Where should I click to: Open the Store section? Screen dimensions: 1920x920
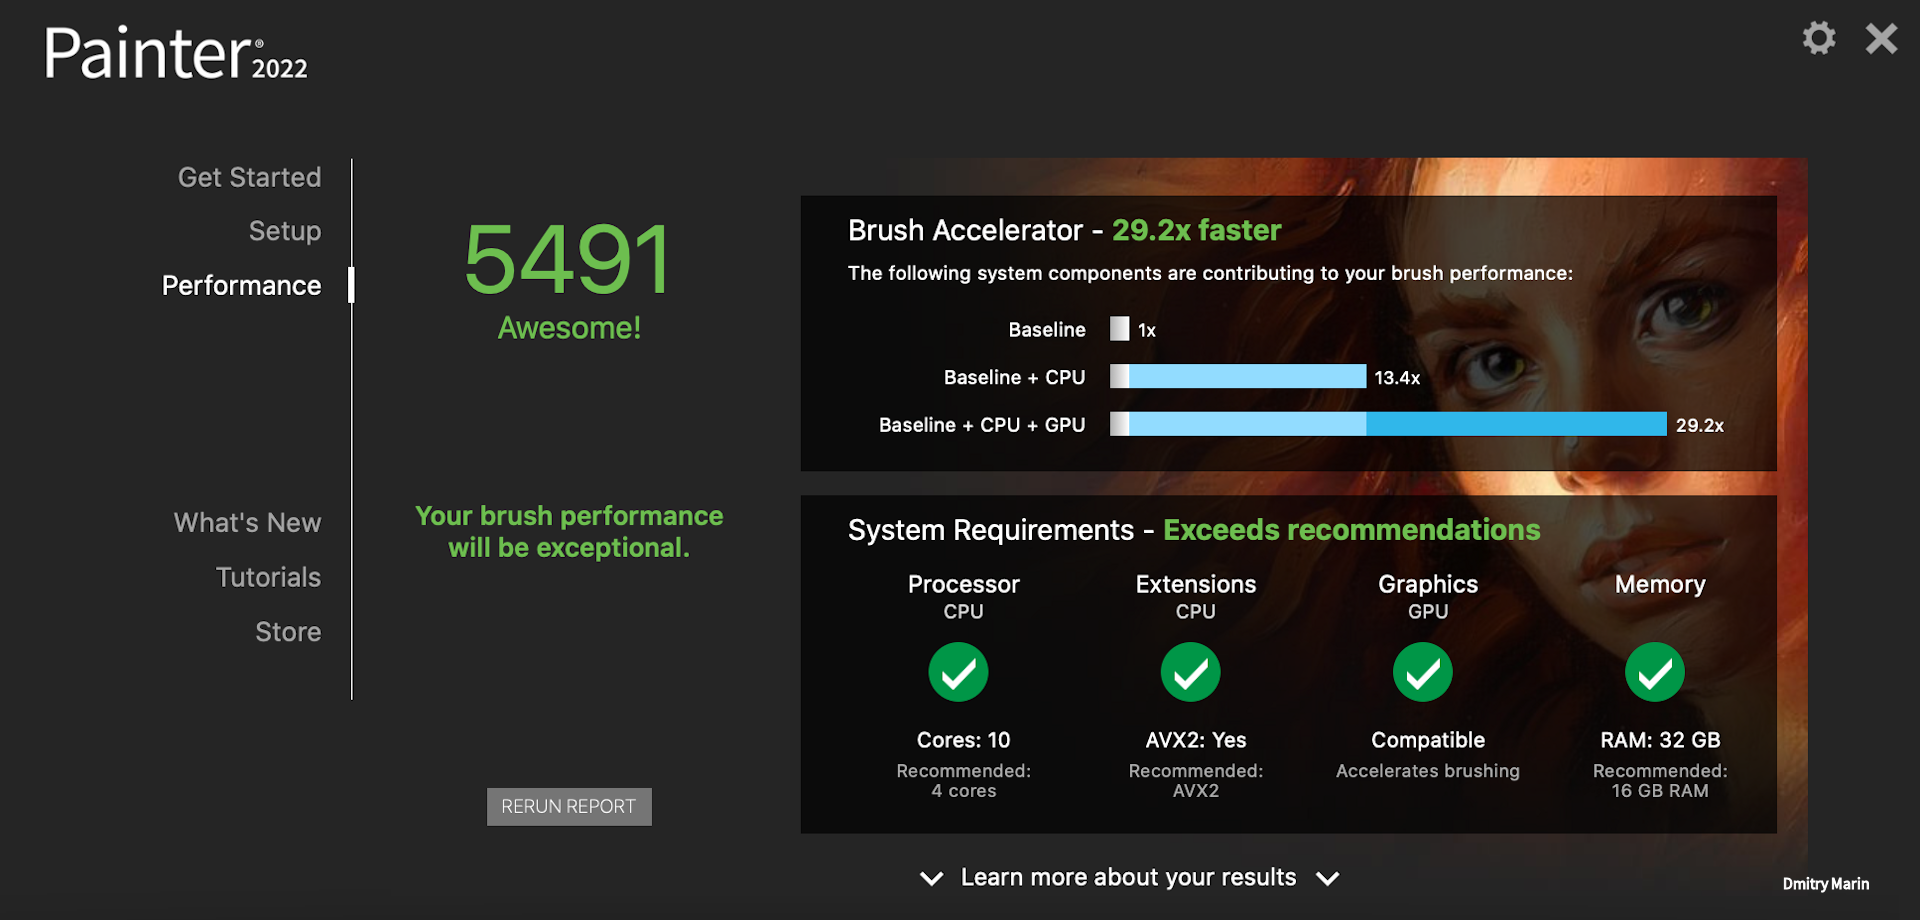[288, 632]
